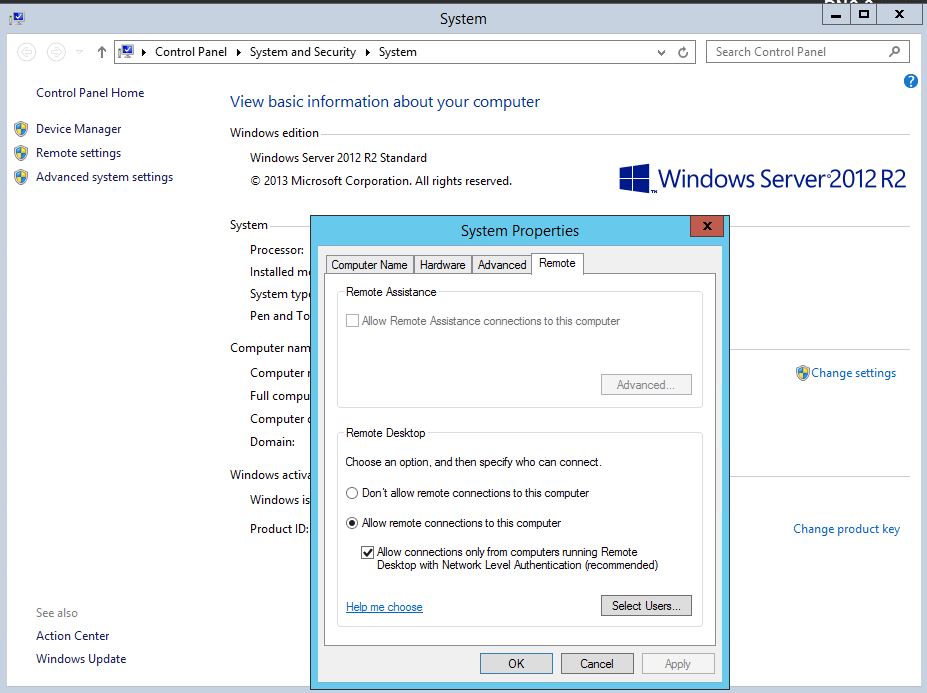927x693 pixels.
Task: Switch to the Computer Name tab
Action: point(369,264)
